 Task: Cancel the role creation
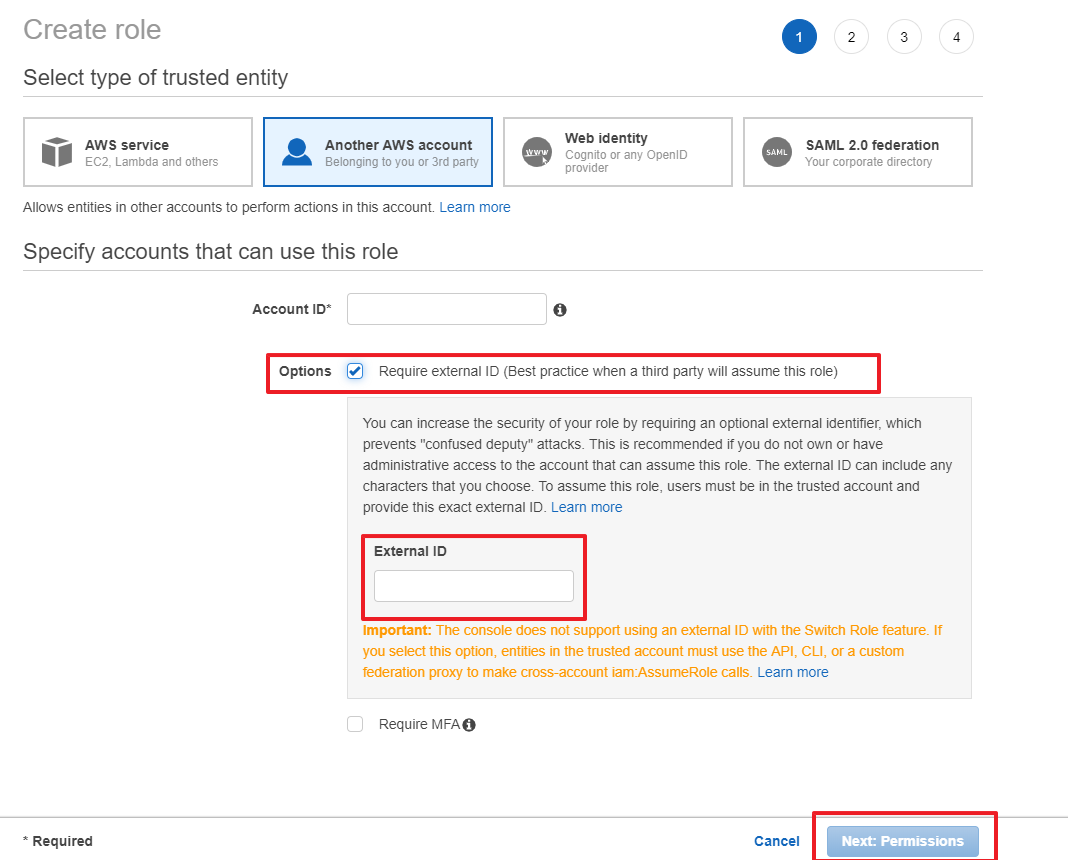[x=776, y=841]
